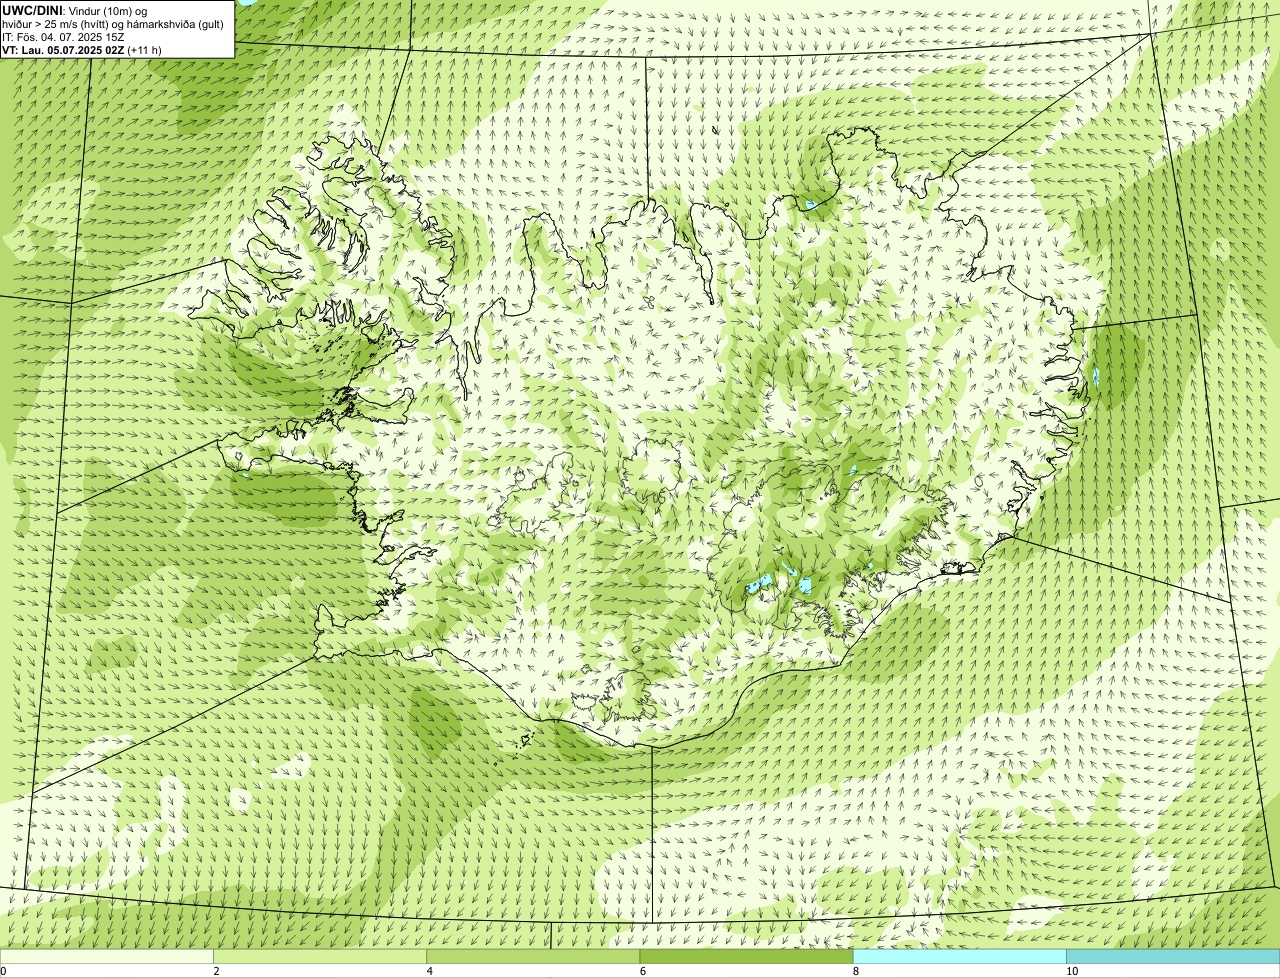Select the palest 0–2 legend color segment
Image resolution: width=1280 pixels, height=978 pixels.
107,957
